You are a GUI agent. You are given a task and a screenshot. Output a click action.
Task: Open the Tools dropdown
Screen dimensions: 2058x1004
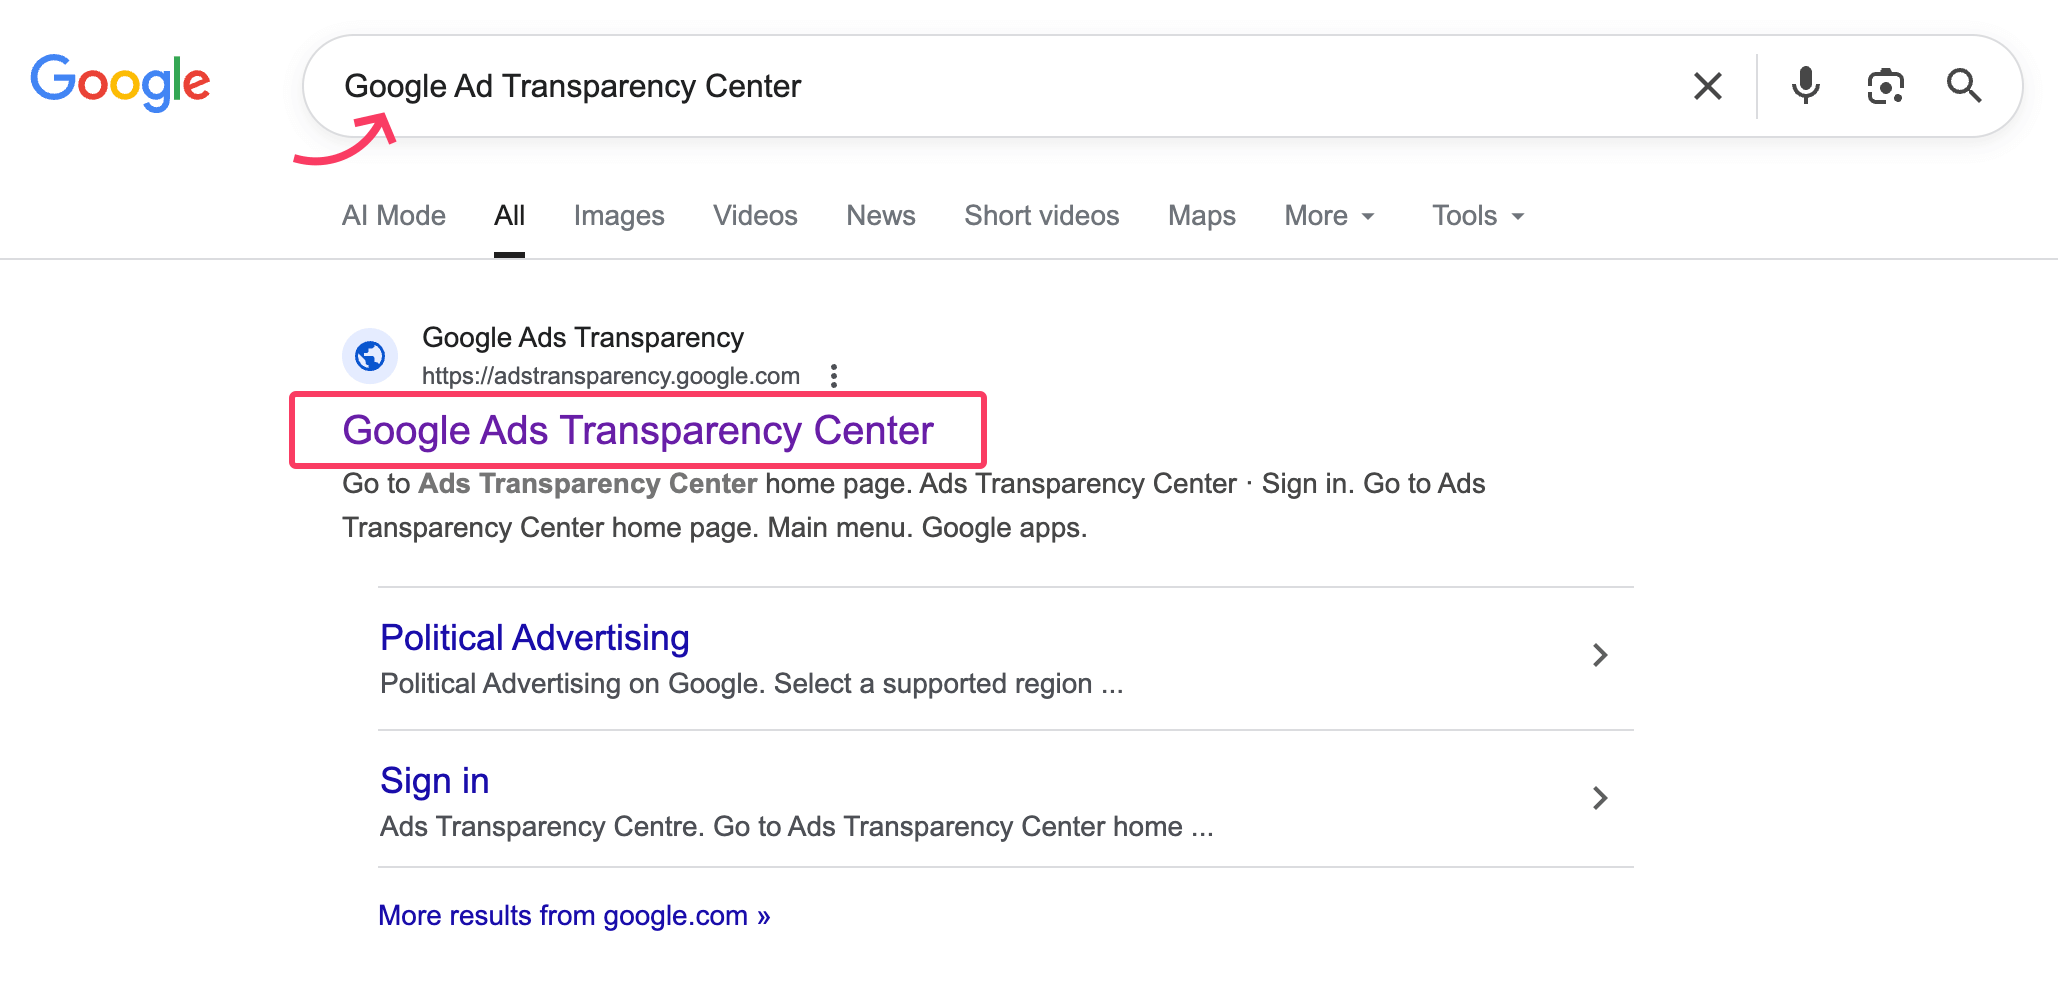click(x=1477, y=215)
